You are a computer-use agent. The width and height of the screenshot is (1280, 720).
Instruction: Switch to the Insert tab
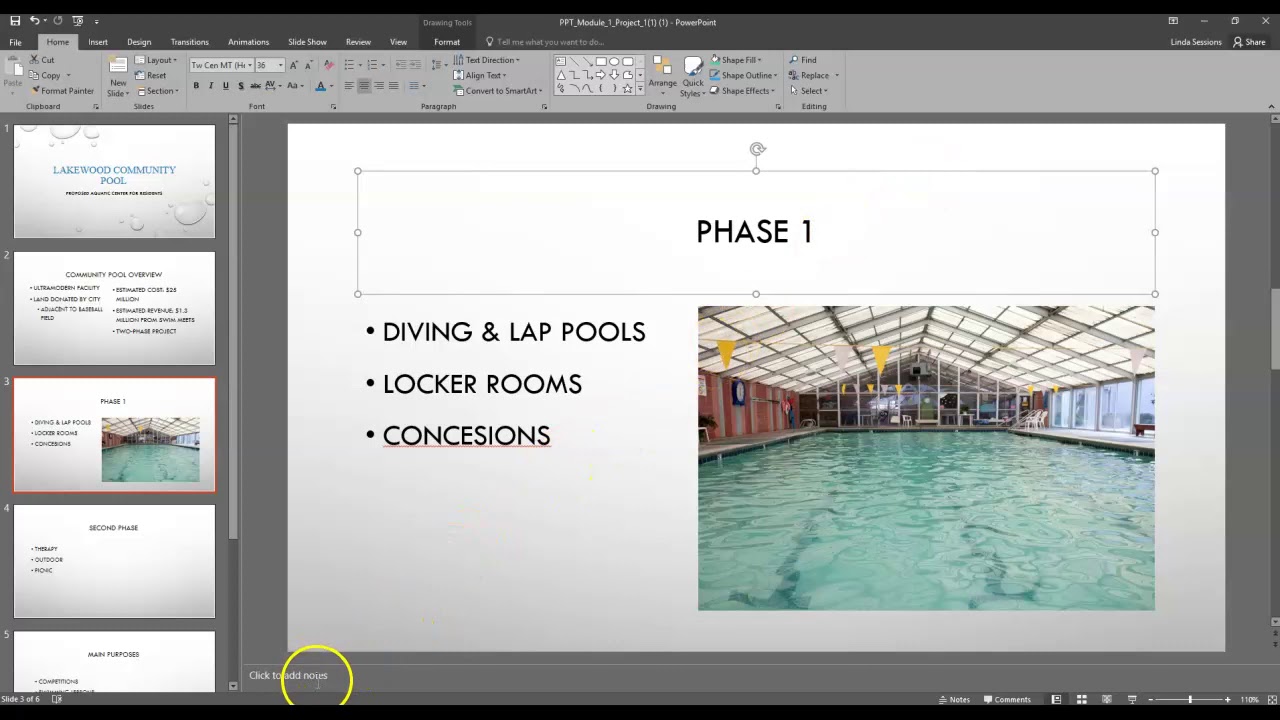click(x=98, y=42)
